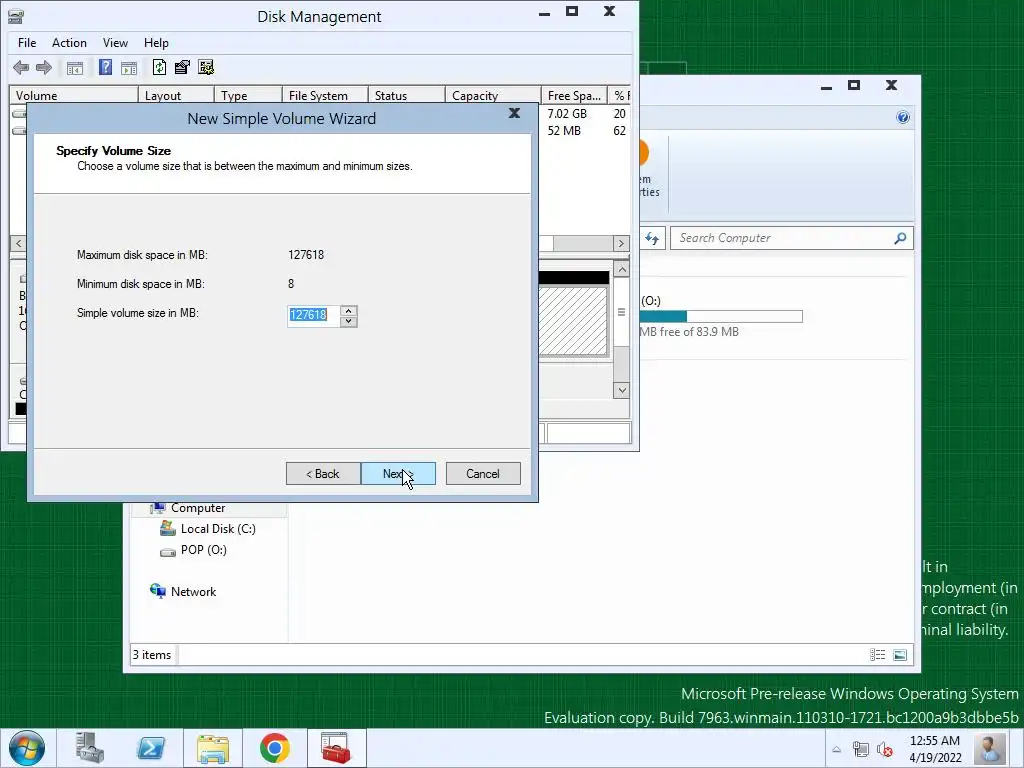Click the 52 MB free space cell
The width and height of the screenshot is (1024, 768).
[x=564, y=131]
